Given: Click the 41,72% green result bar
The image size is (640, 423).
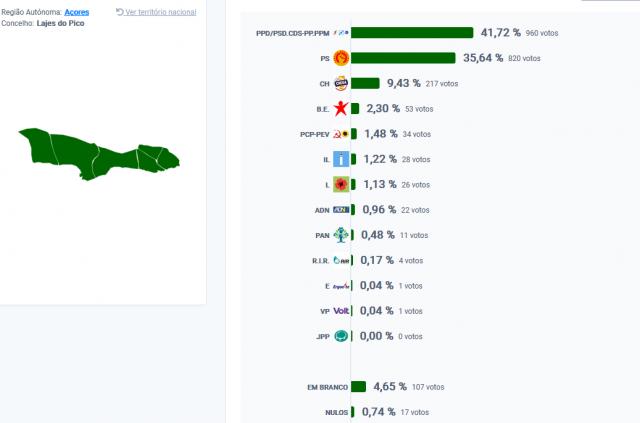Looking at the screenshot, I should coord(412,33).
